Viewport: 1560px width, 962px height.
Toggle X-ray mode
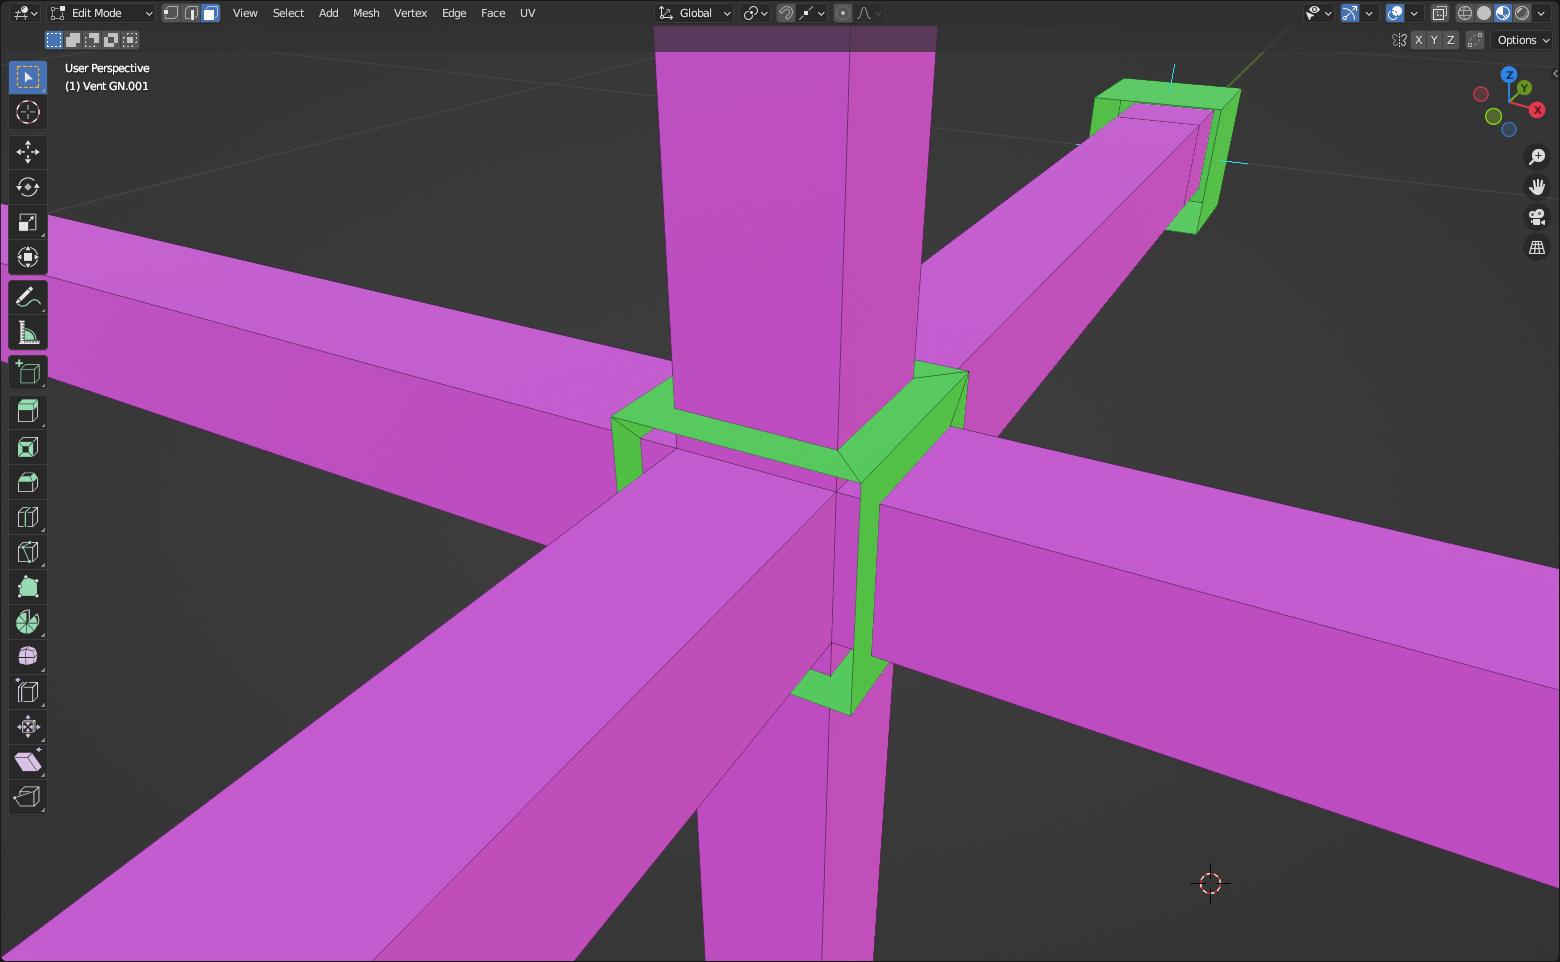1439,13
